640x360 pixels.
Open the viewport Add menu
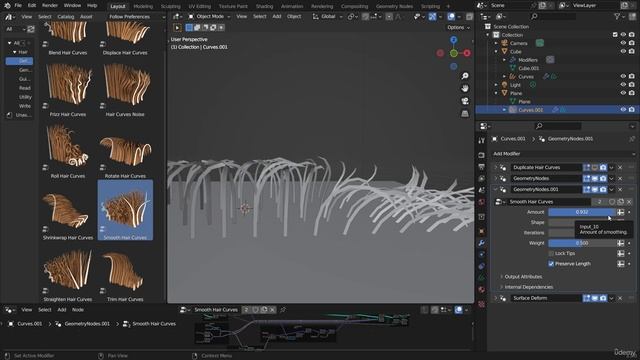(x=277, y=17)
